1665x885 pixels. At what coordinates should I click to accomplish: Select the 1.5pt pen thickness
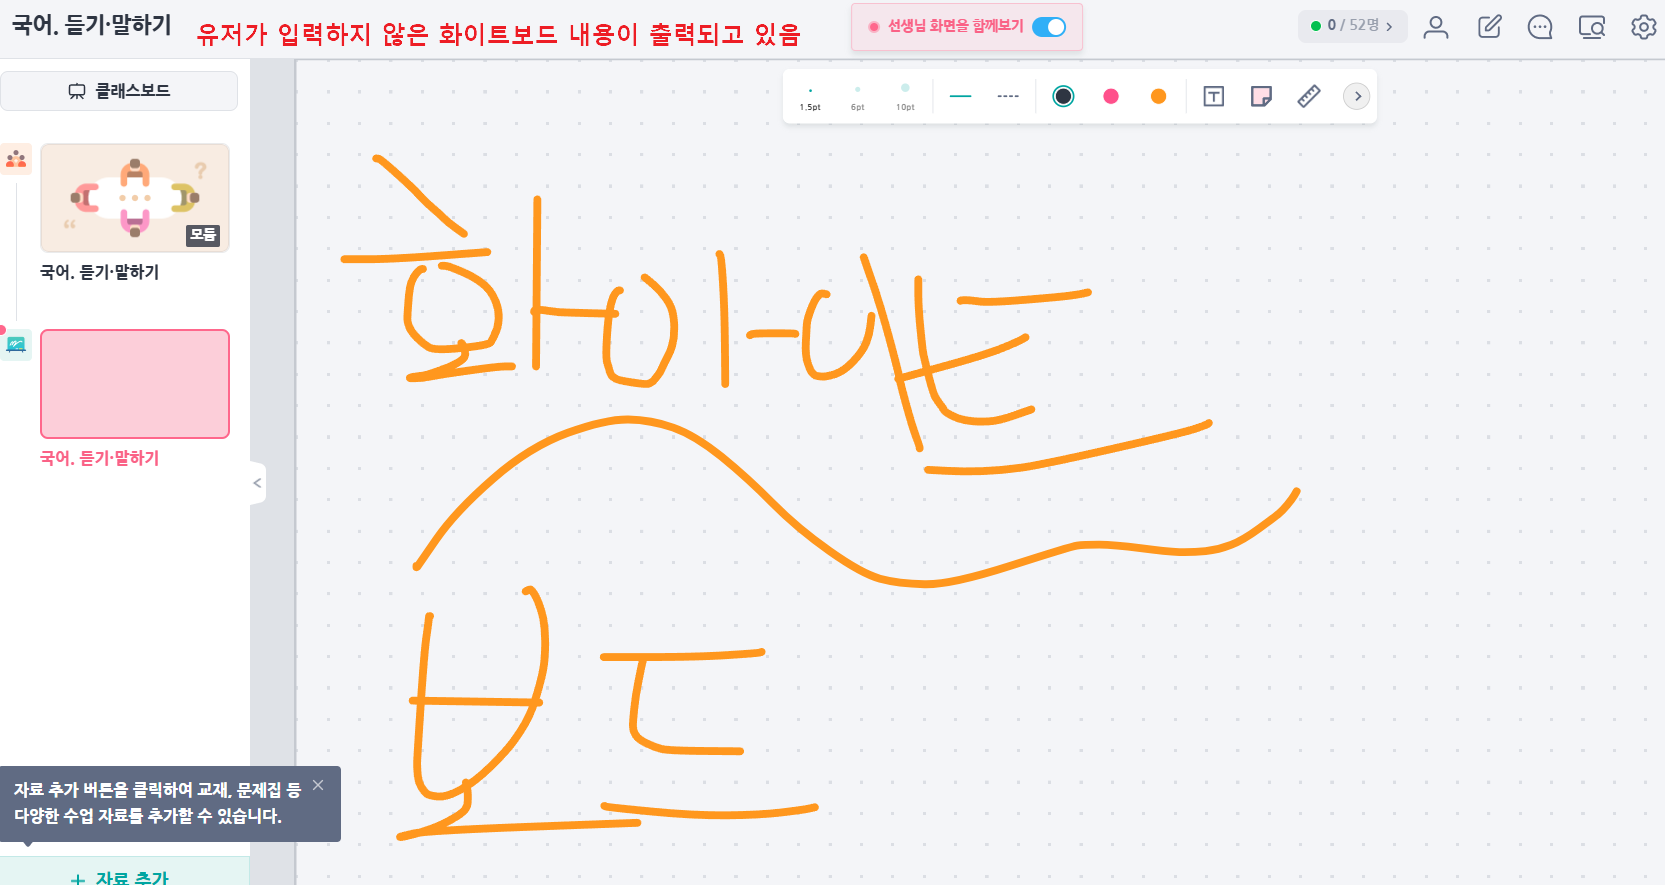click(x=810, y=97)
